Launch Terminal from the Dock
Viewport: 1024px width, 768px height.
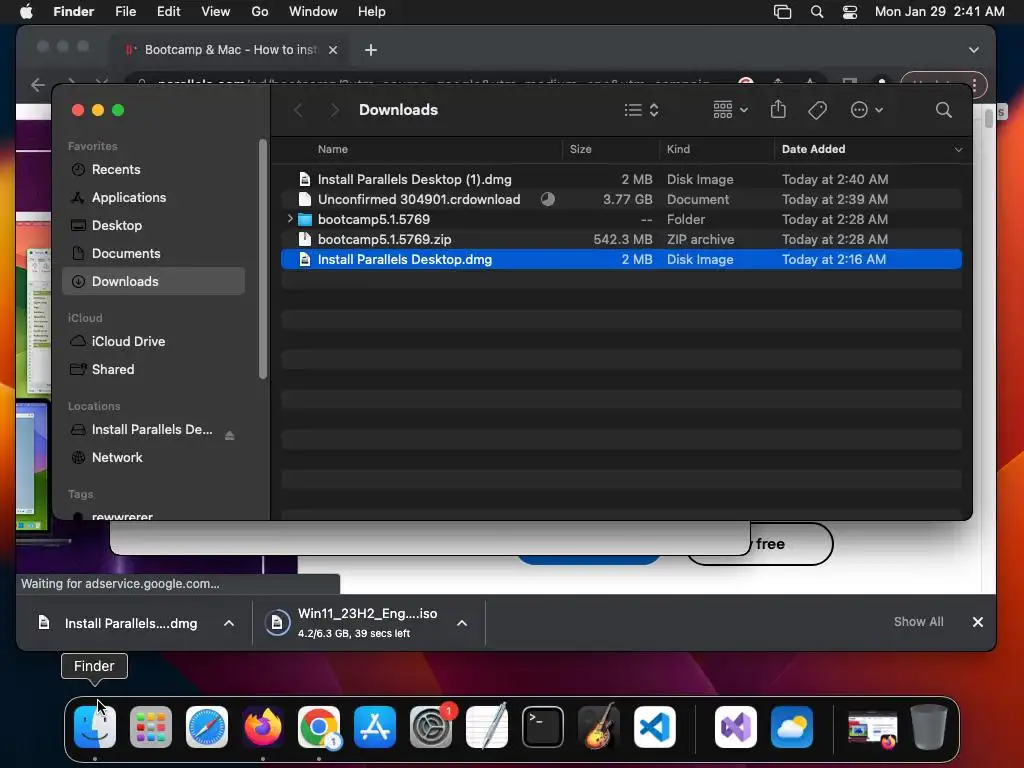tap(543, 727)
